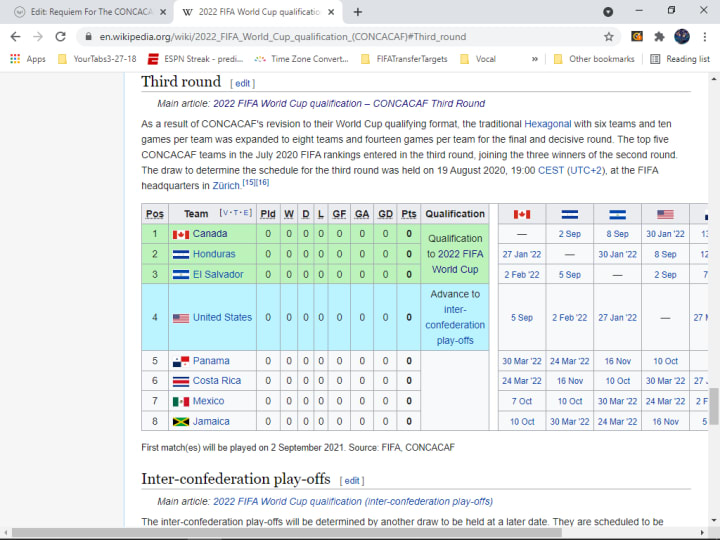Viewport: 720px width, 540px height.
Task: Edit the Inter-confederation play-offs section
Action: pyautogui.click(x=352, y=481)
